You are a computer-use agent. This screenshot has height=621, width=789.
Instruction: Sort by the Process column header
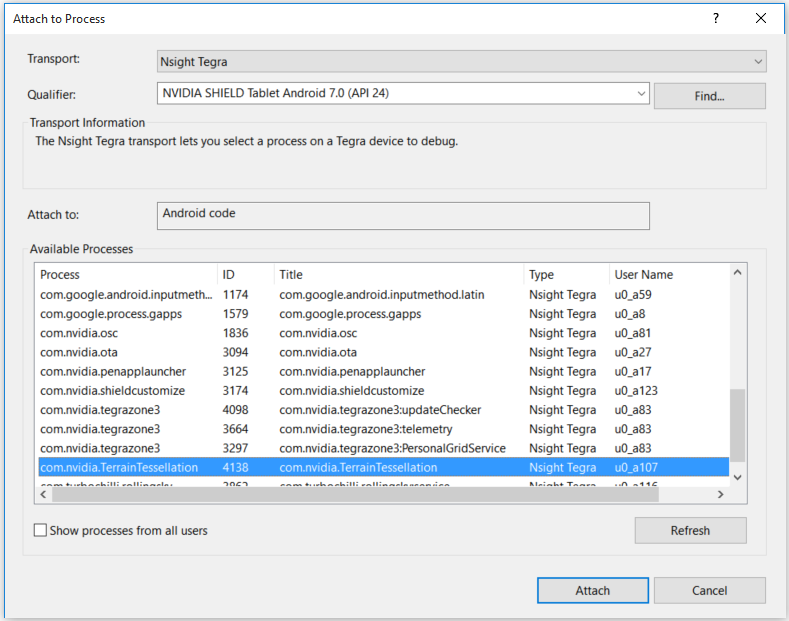pyautogui.click(x=128, y=275)
